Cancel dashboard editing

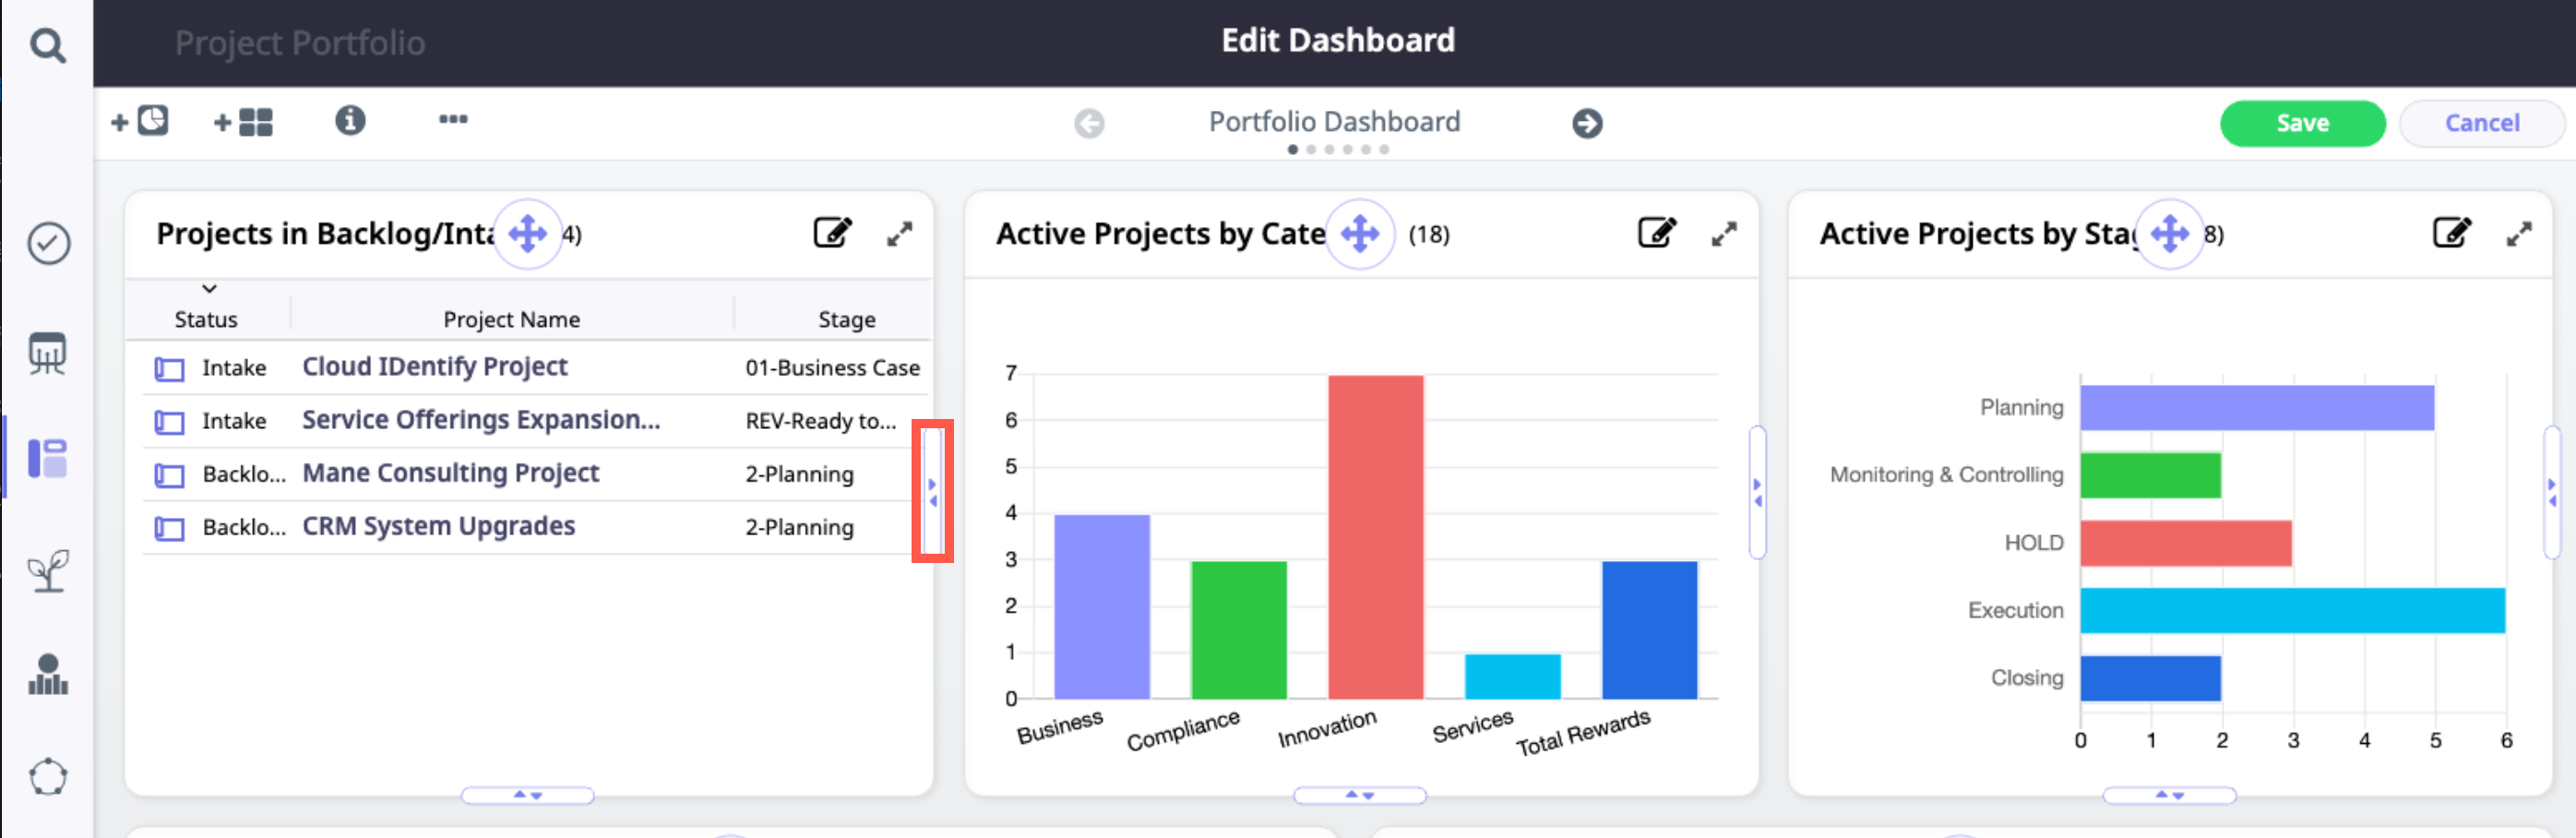tap(2481, 123)
